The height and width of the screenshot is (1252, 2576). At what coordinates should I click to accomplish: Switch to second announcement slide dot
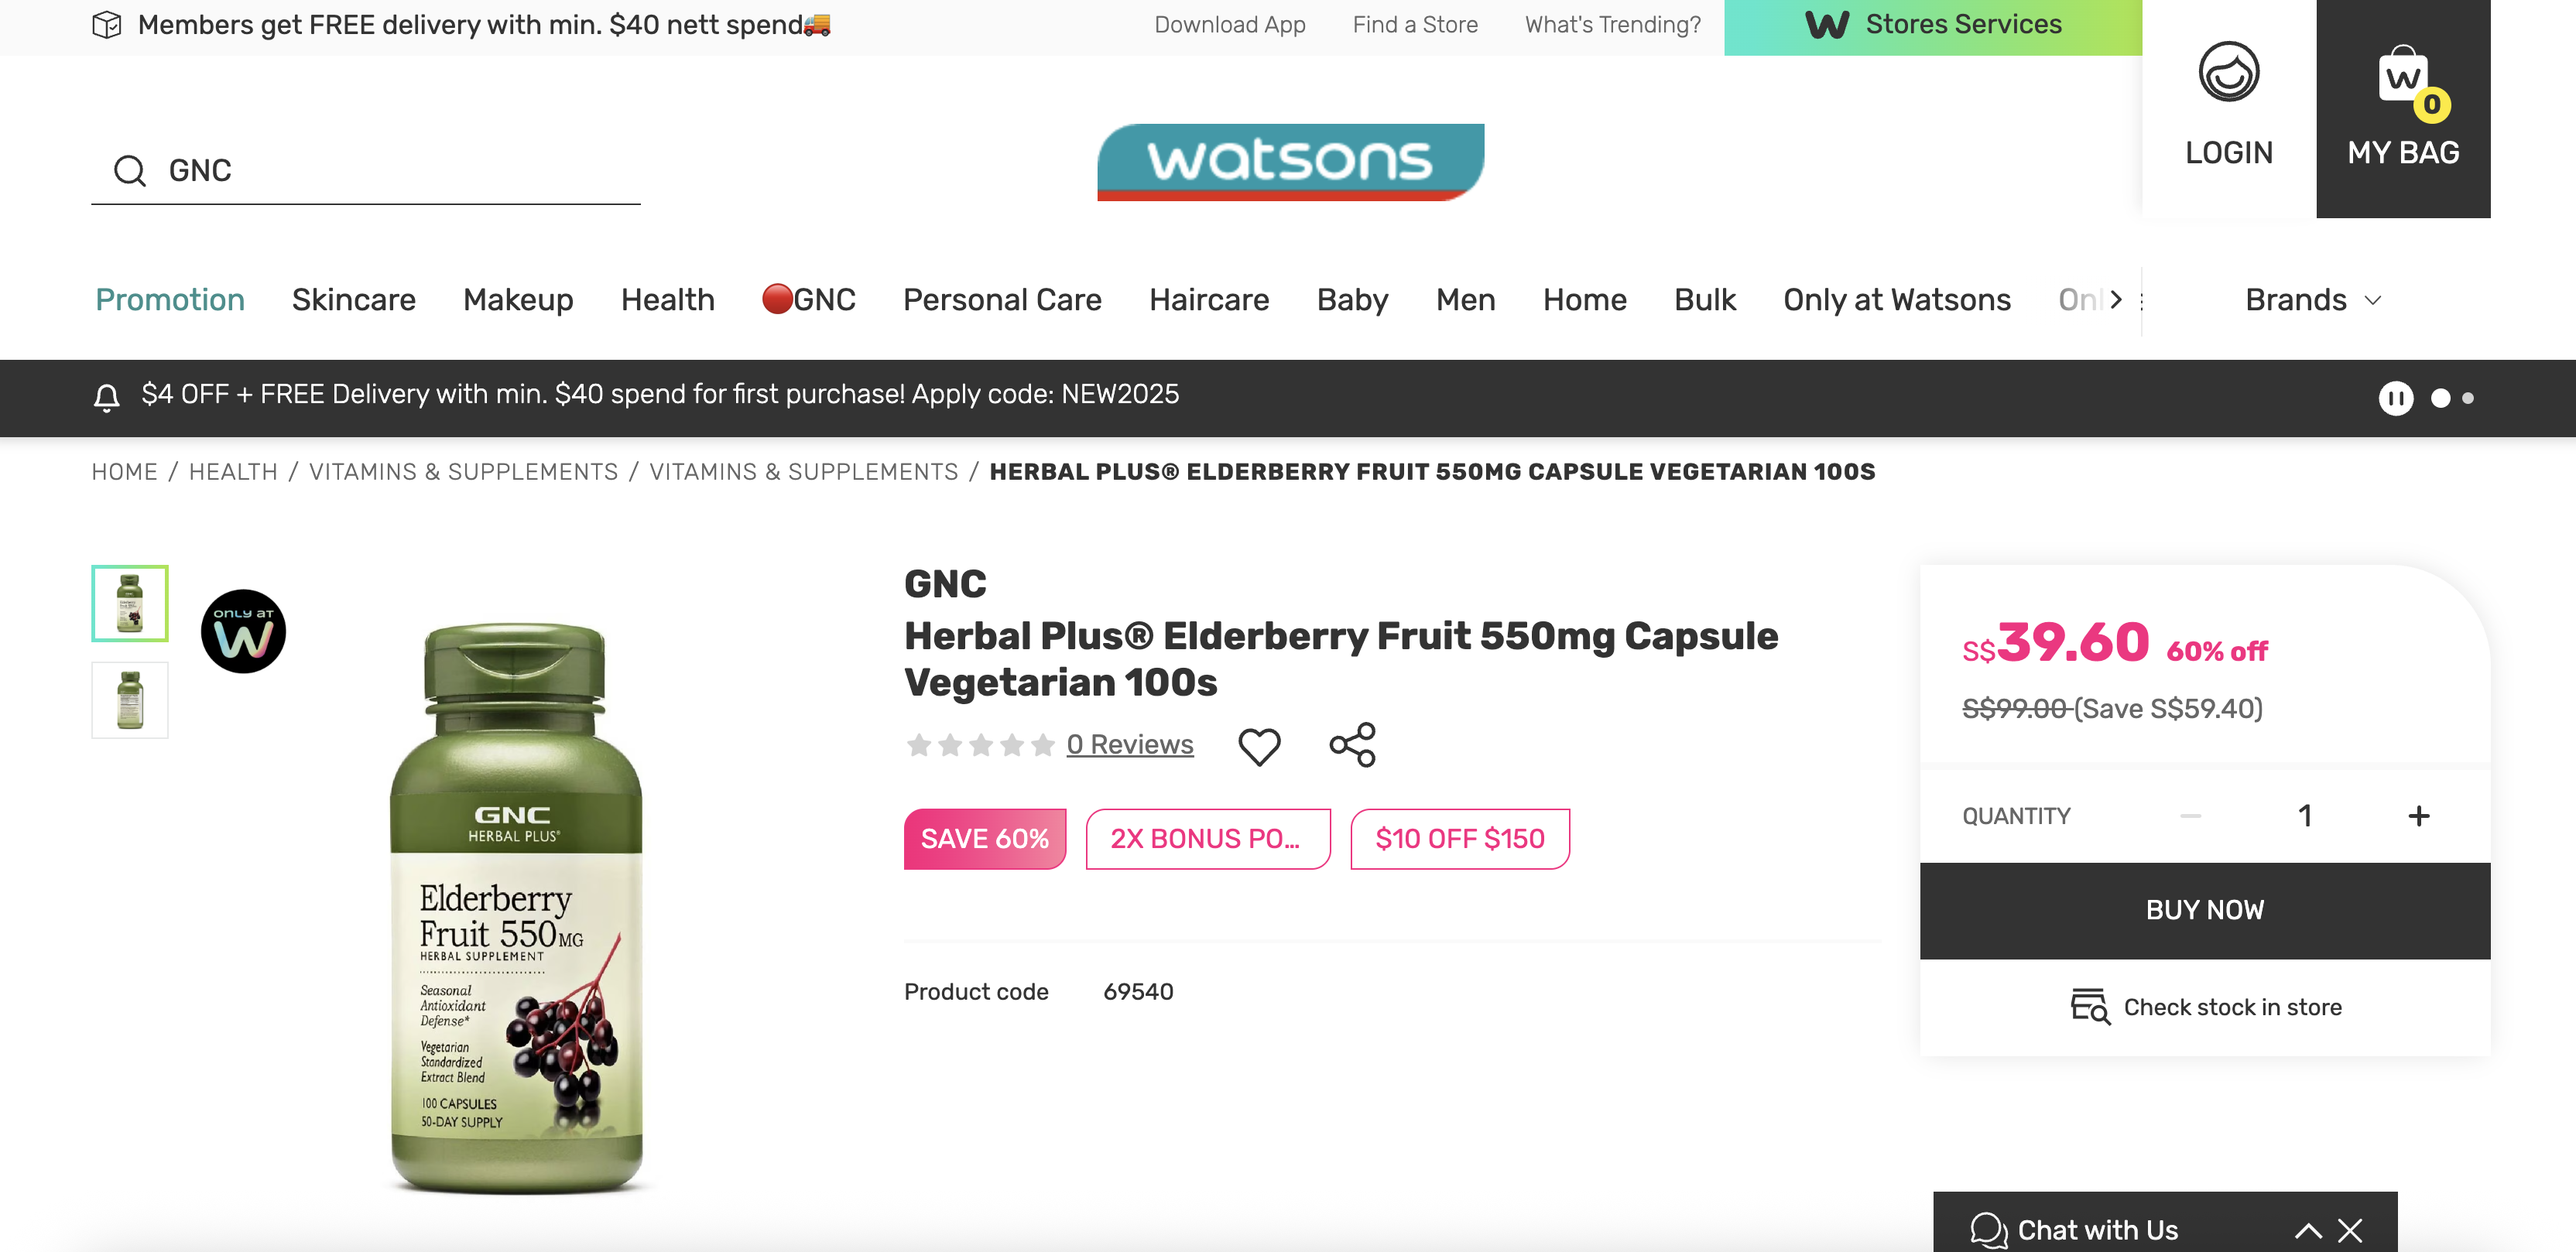(x=2468, y=398)
